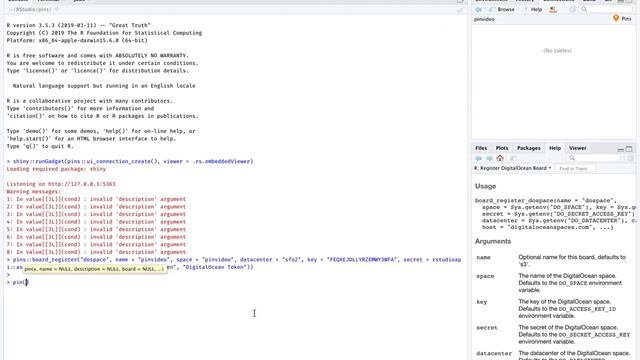Click the pins::board_register command line
Image resolution: width=640 pixels, height=360 pixels.
click(x=233, y=263)
